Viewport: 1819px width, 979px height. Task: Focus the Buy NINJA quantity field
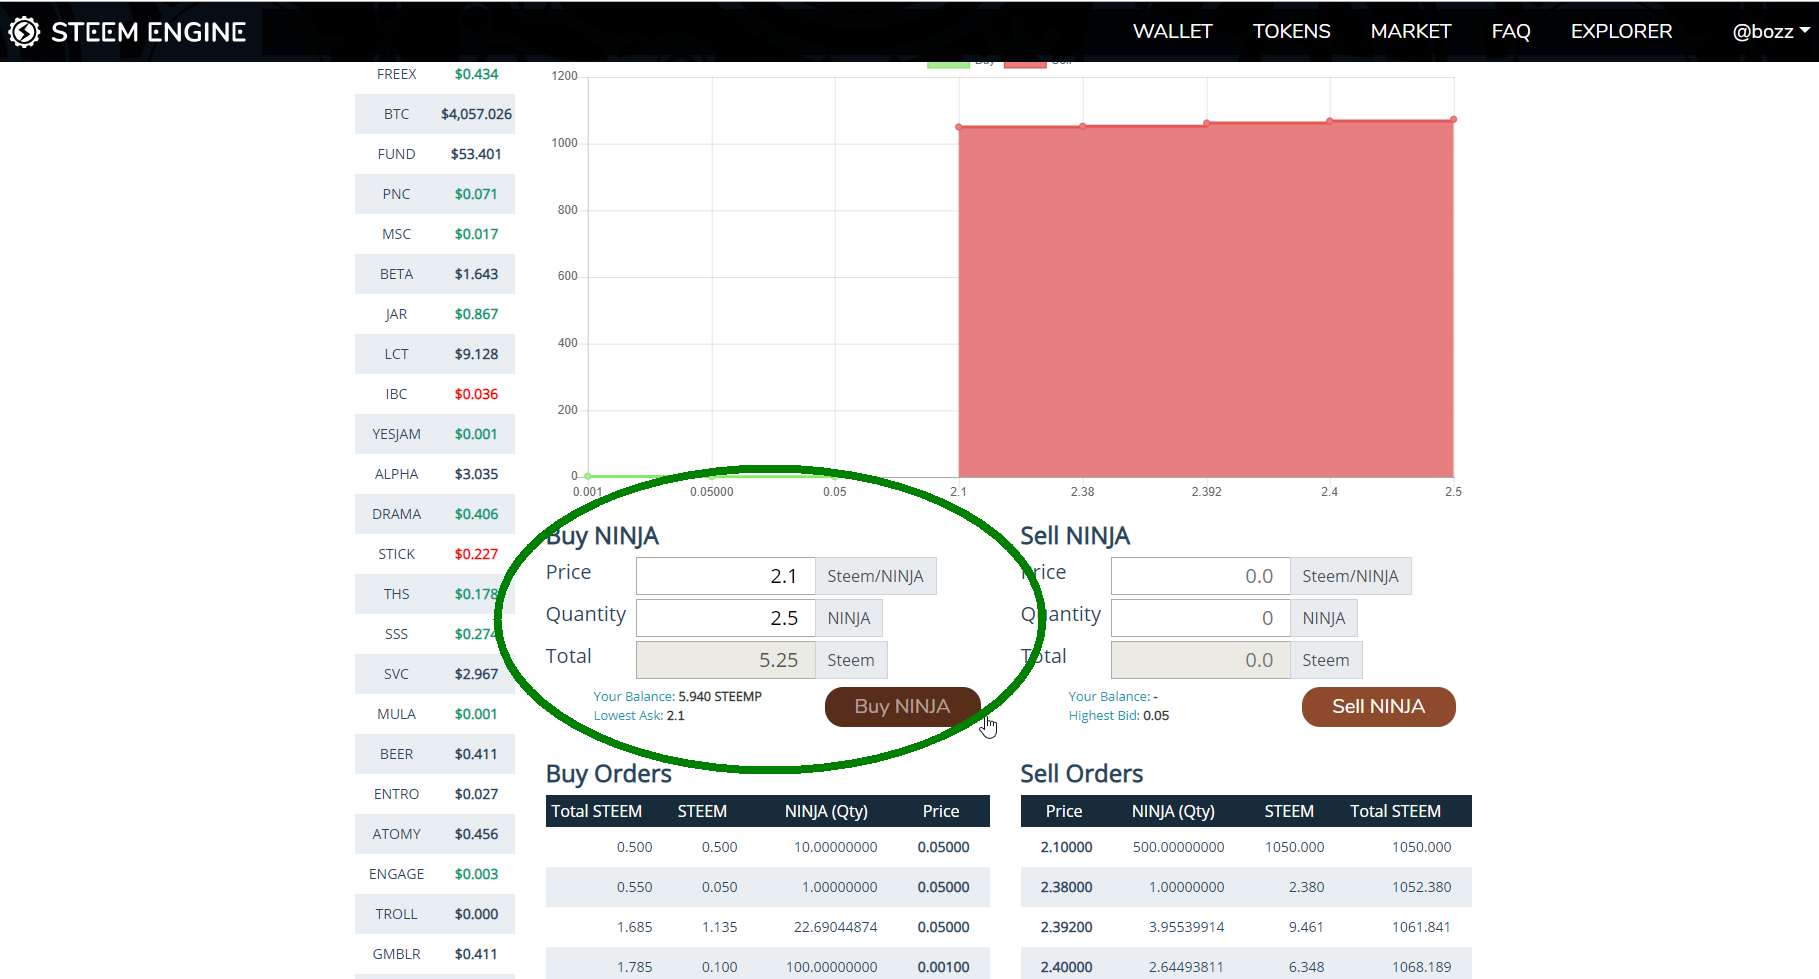point(726,618)
